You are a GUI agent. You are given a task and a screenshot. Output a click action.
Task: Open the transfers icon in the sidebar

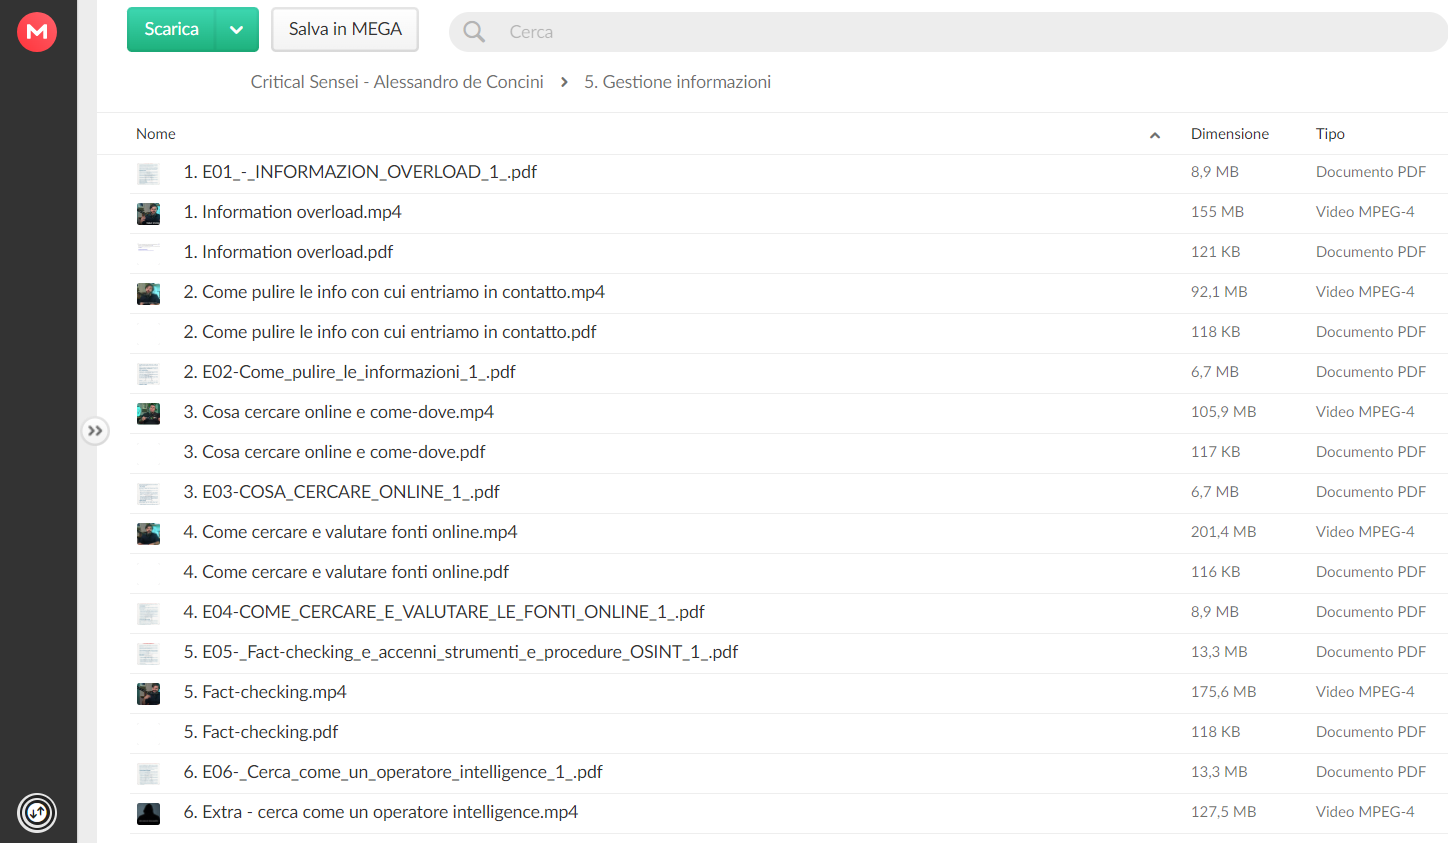(37, 812)
